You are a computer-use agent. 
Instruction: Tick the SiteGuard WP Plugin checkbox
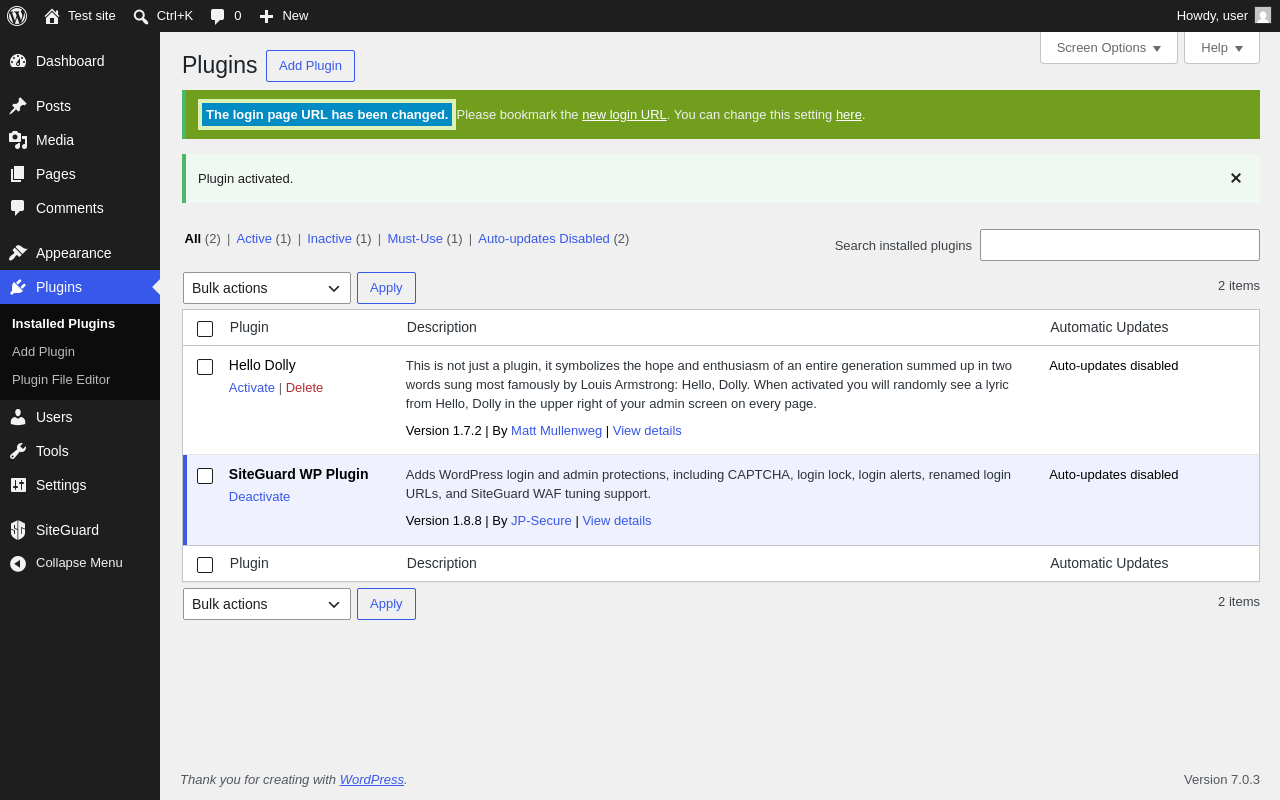(205, 476)
